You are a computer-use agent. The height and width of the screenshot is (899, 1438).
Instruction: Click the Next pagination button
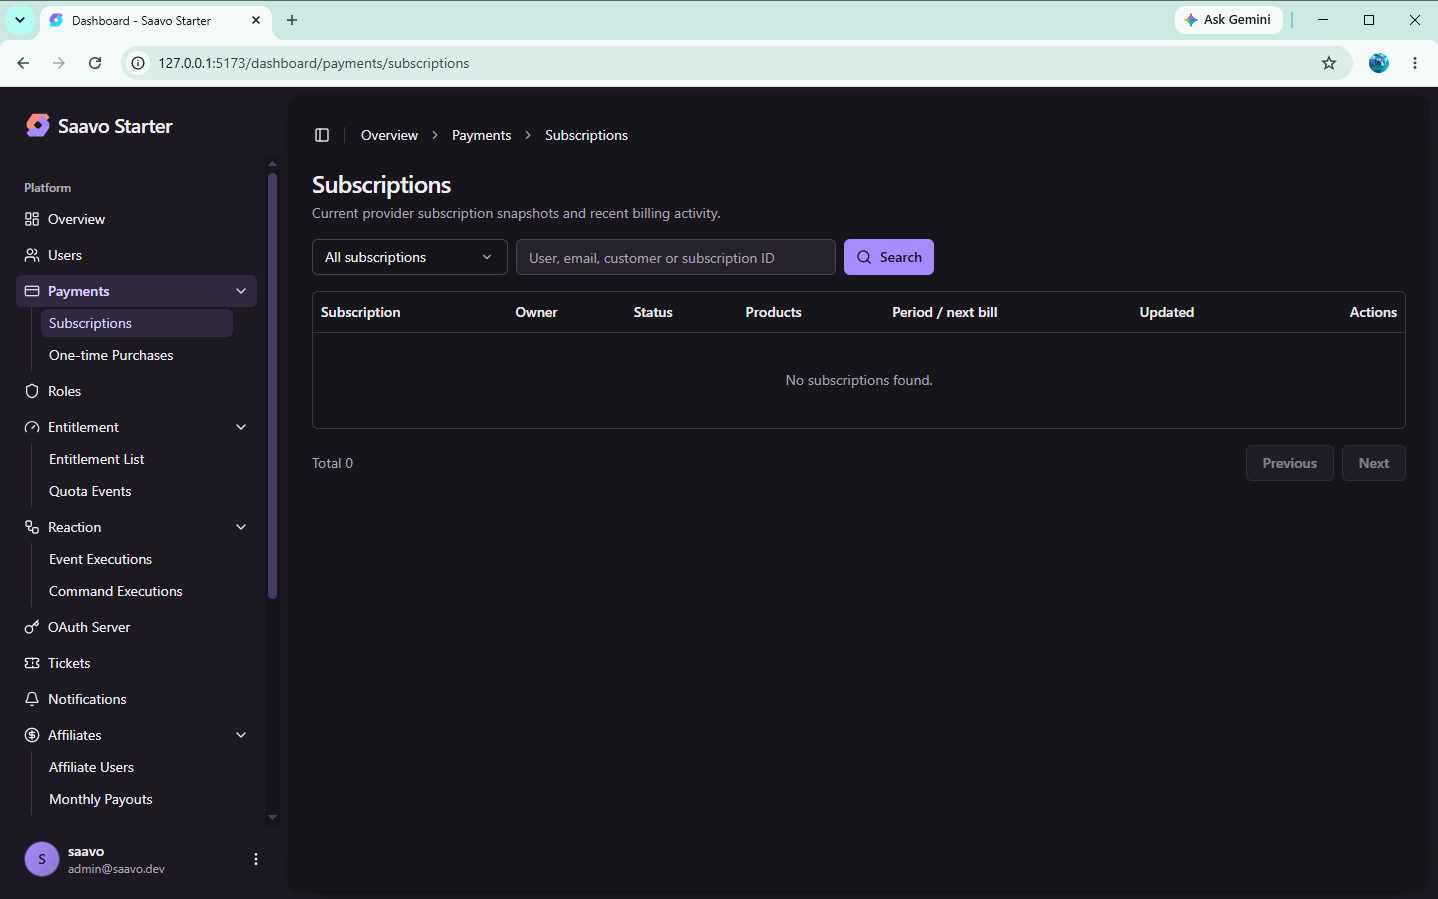(1374, 463)
